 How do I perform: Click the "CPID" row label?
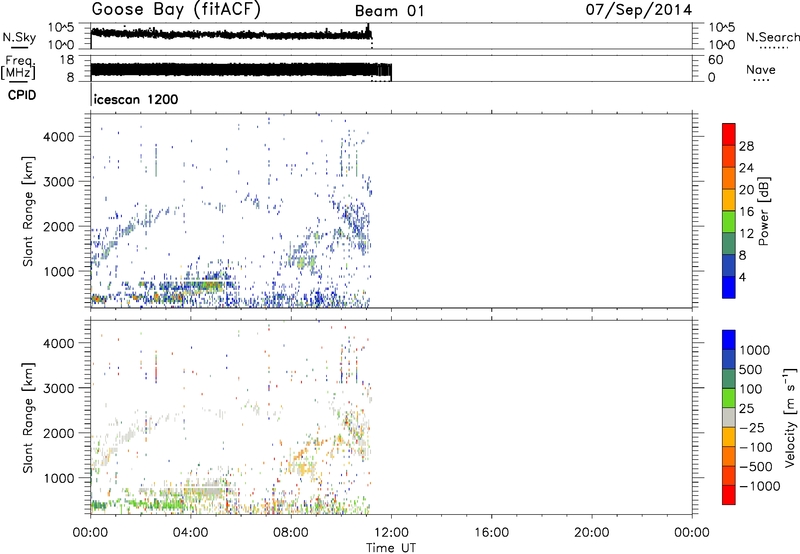[22, 95]
